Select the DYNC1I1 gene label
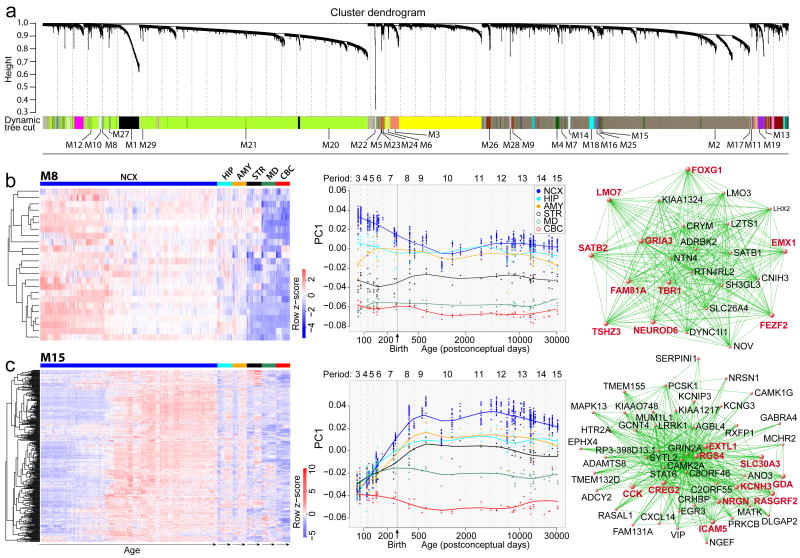The width and height of the screenshot is (800, 558). (x=709, y=333)
